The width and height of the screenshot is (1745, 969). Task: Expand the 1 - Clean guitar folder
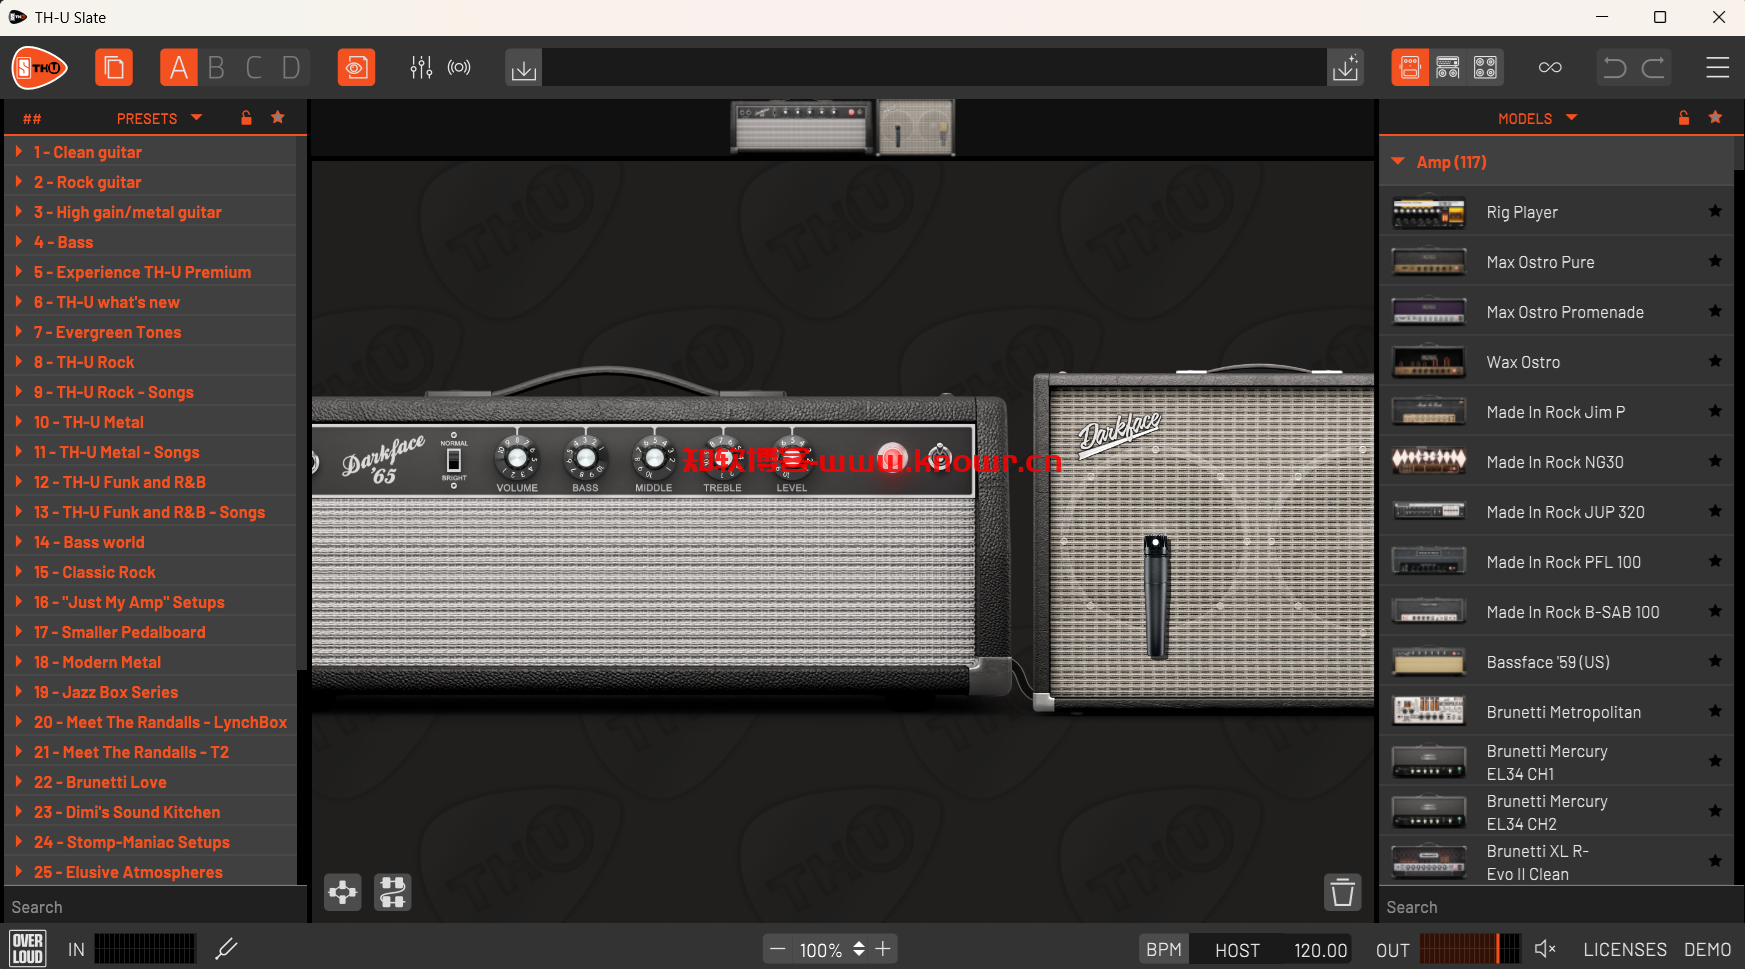coord(18,152)
